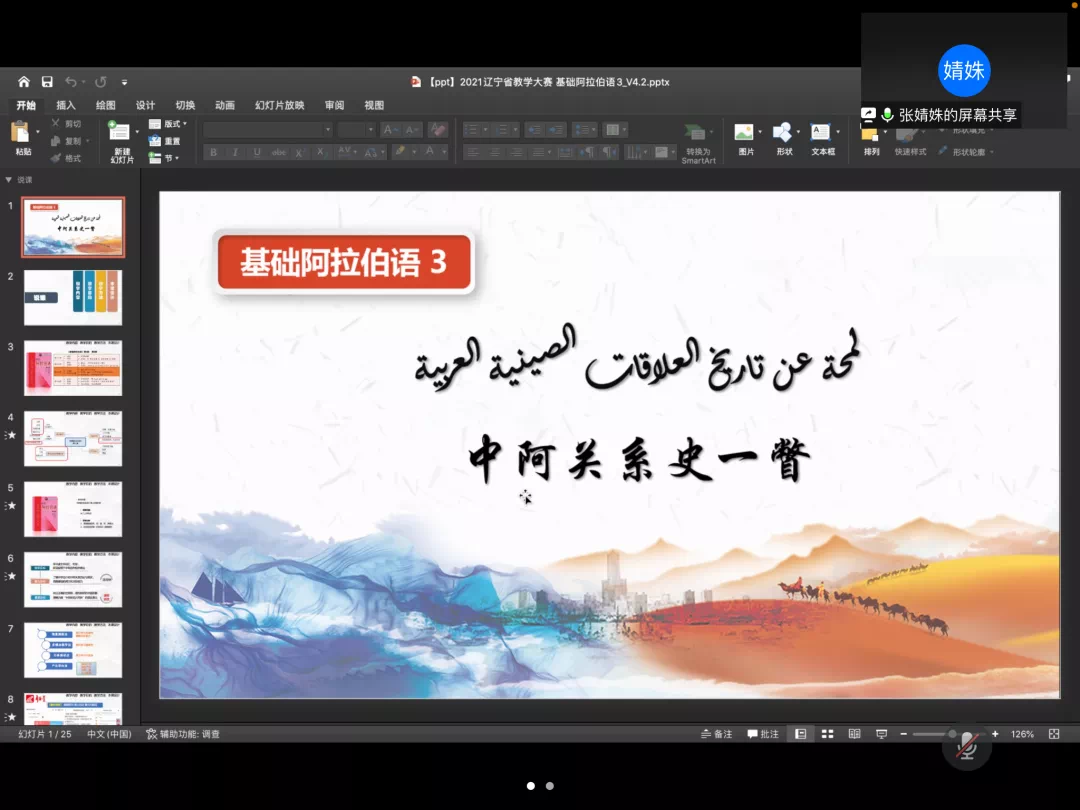The height and width of the screenshot is (810, 1080).
Task: Adjust the zoom slider in status bar
Action: pyautogui.click(x=952, y=734)
